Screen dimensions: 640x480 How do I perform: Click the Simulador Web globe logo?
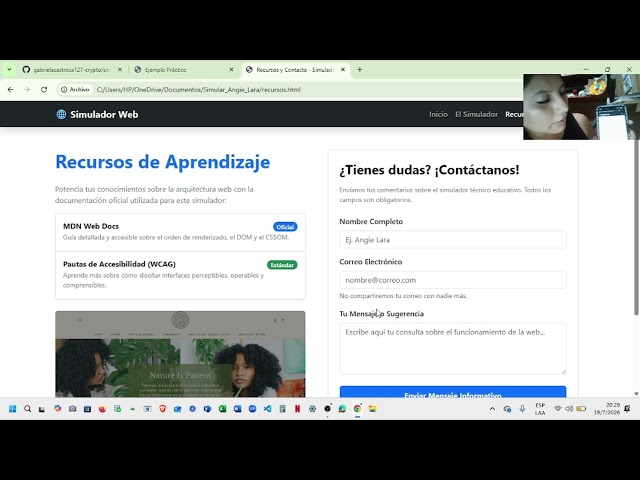[61, 114]
